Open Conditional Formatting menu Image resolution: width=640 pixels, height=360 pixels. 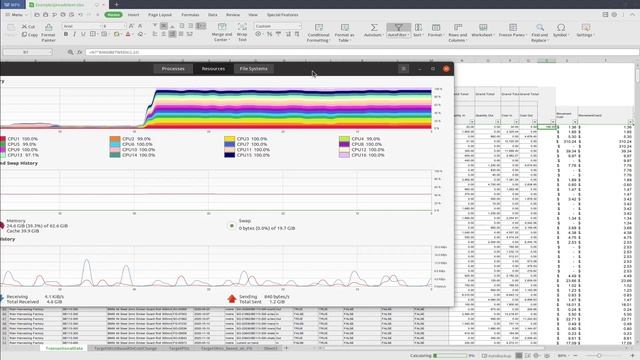[318, 33]
